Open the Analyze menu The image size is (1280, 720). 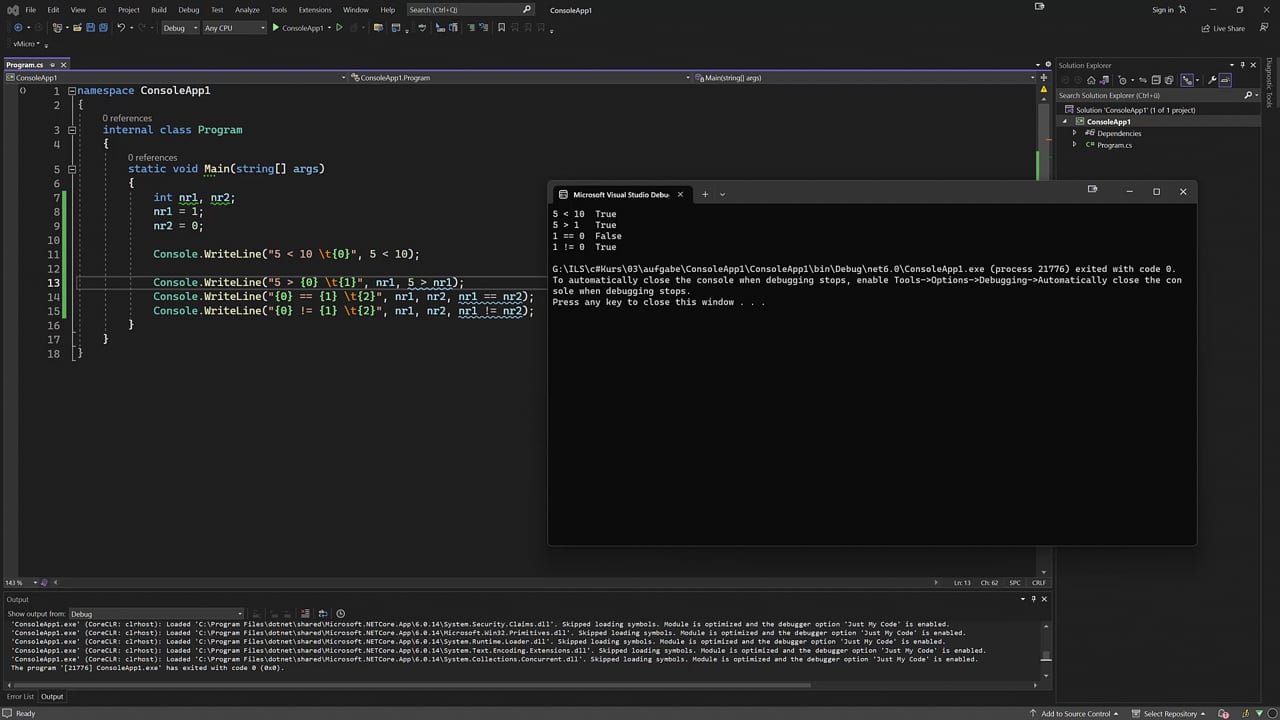(247, 9)
